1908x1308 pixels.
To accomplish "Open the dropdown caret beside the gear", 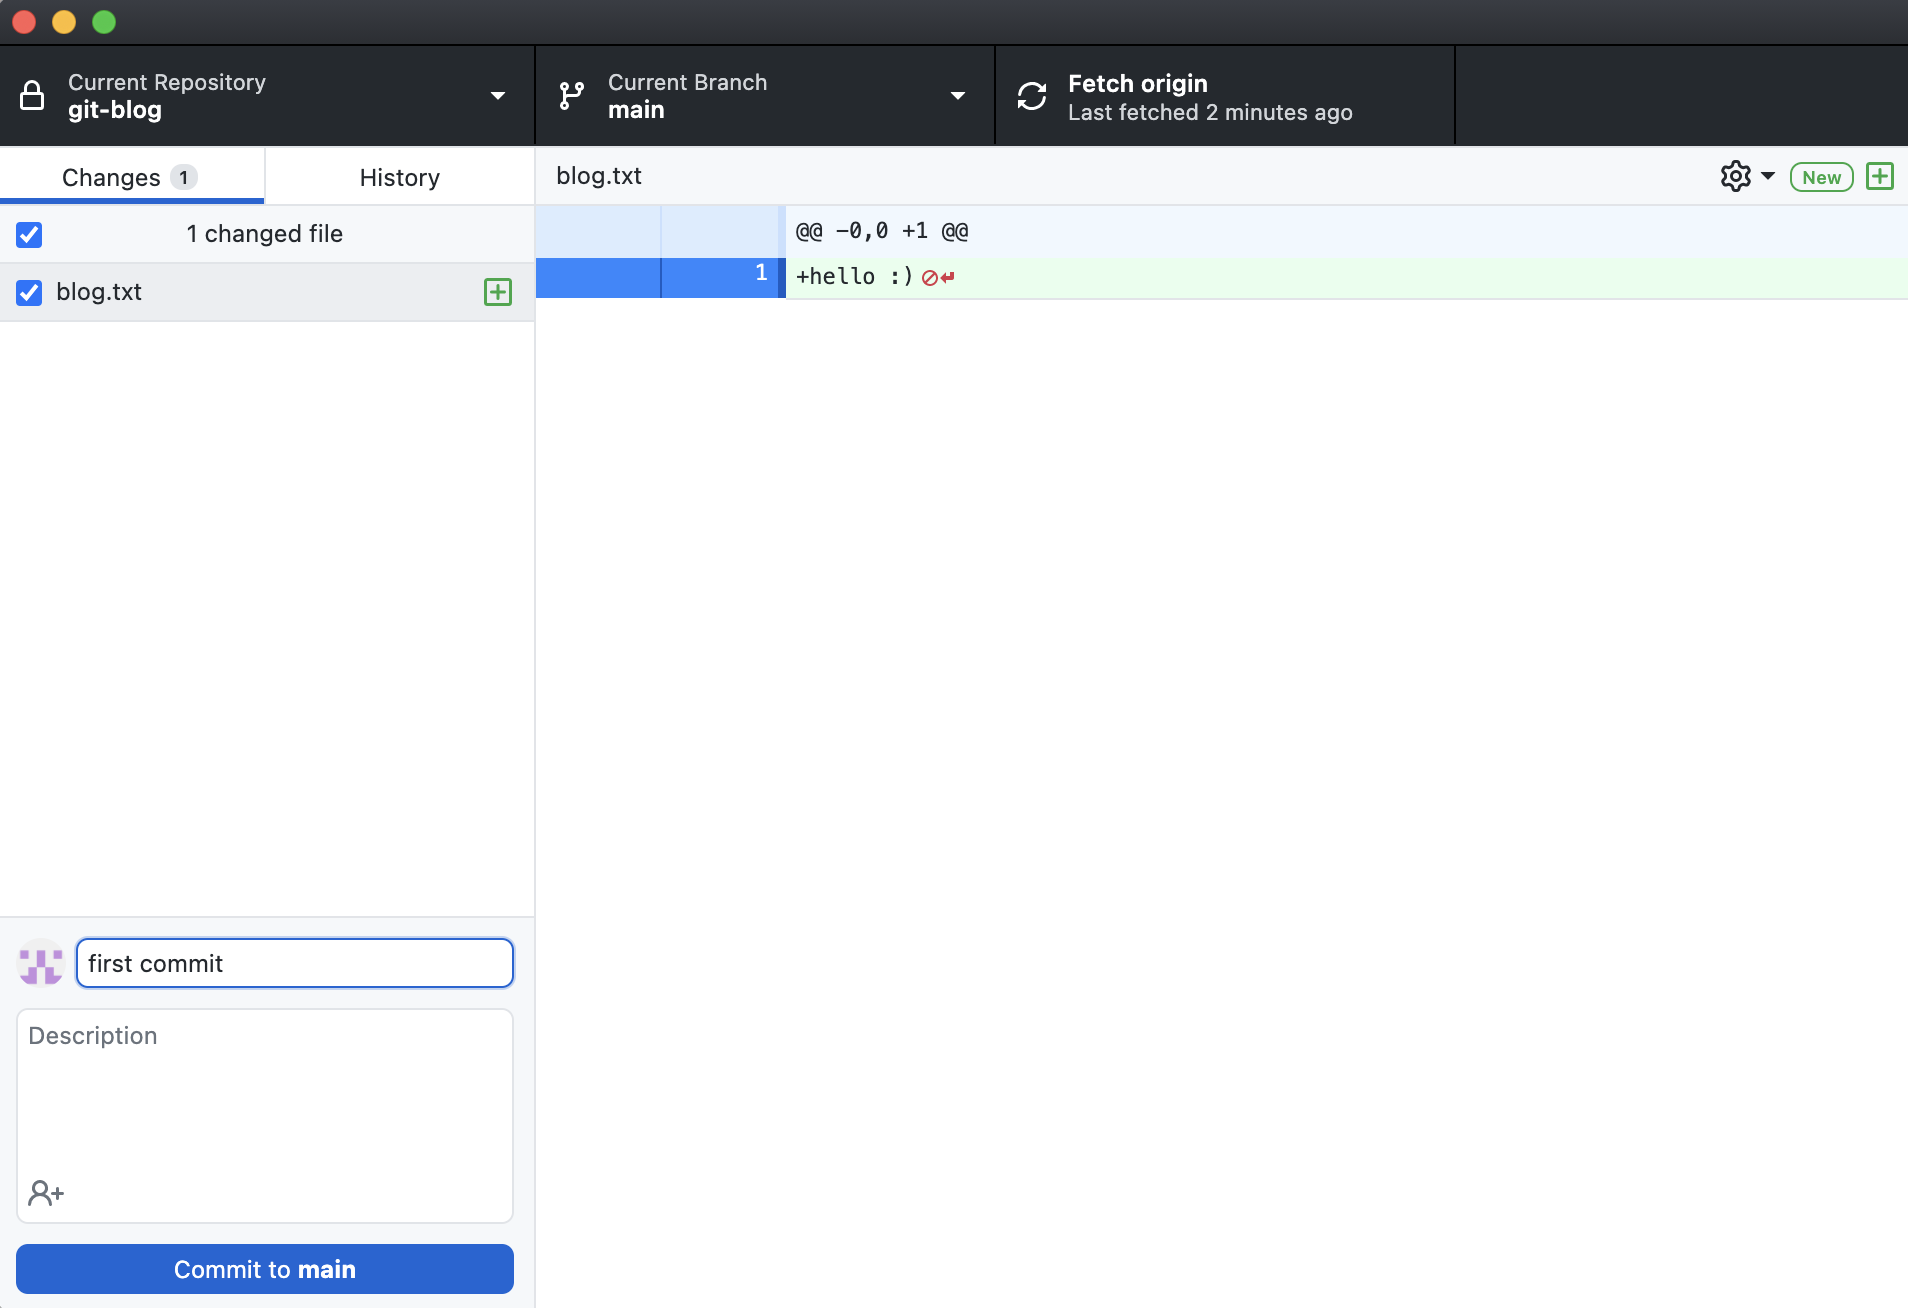I will [1768, 176].
